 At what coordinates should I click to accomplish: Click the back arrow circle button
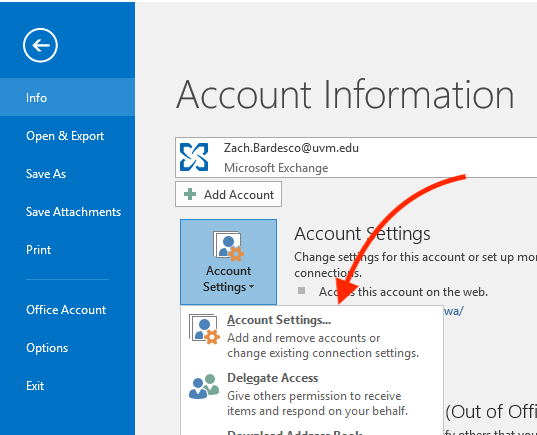coord(40,45)
